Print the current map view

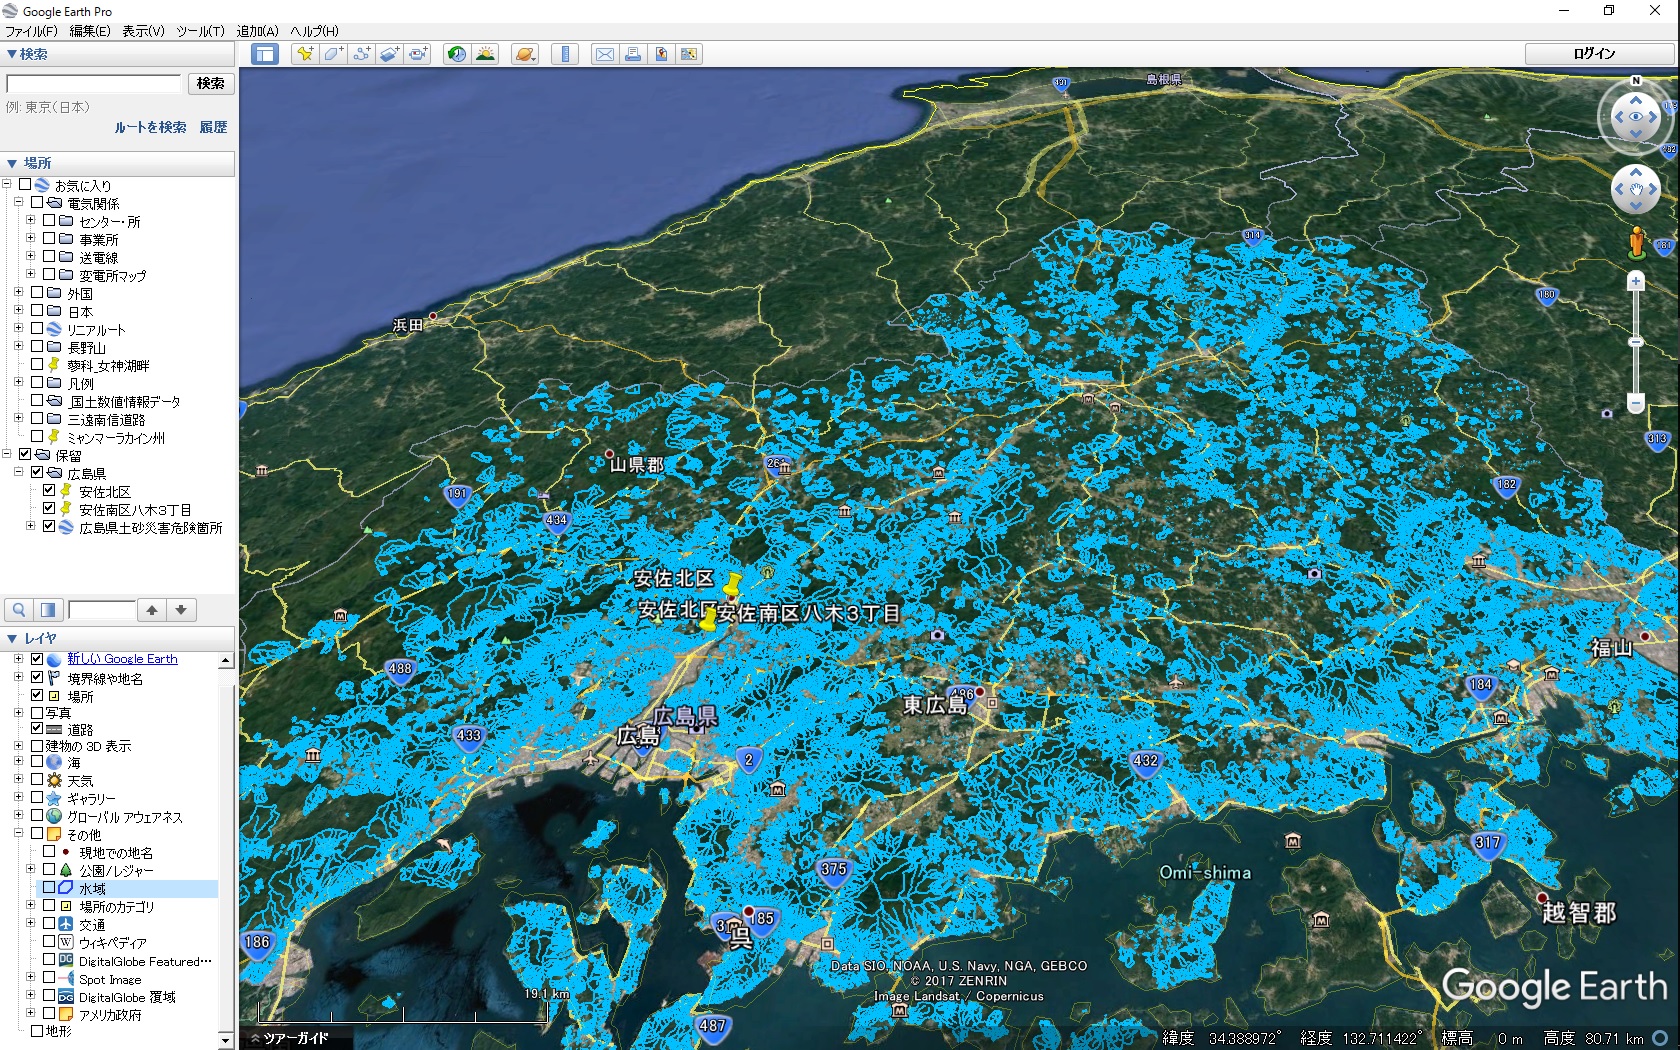click(x=633, y=54)
